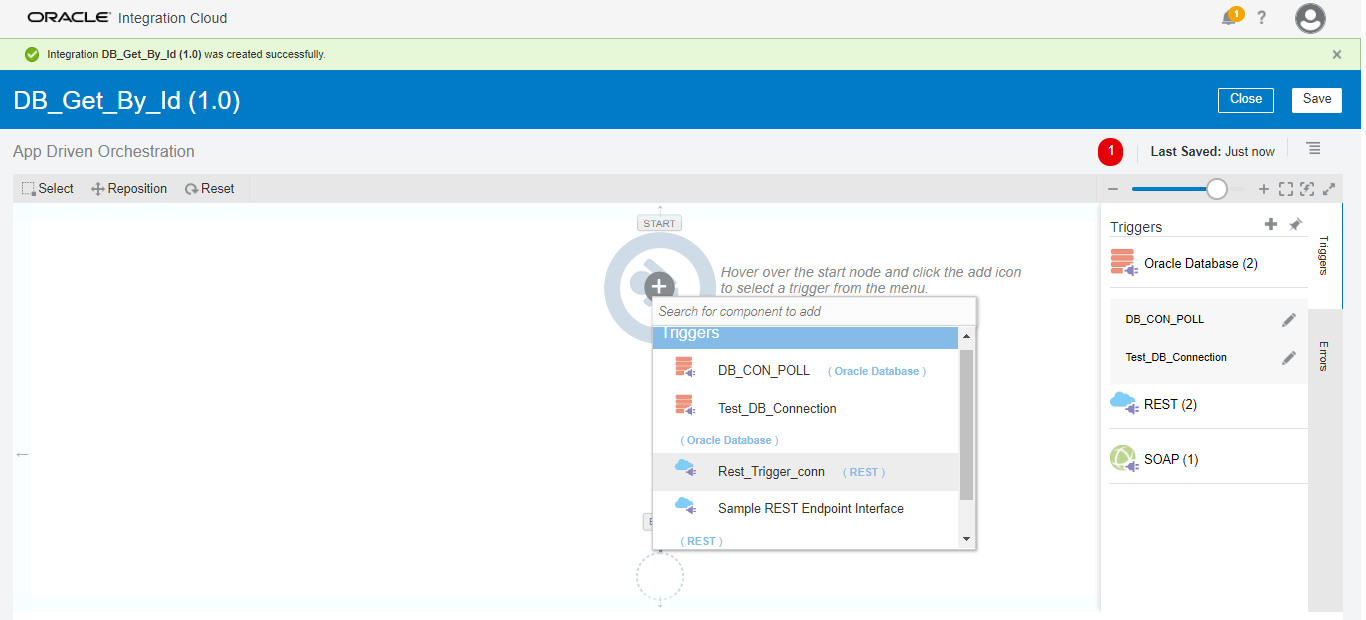The image size is (1366, 620).
Task: Click the add connection plus in Triggers panel
Action: [x=1271, y=224]
